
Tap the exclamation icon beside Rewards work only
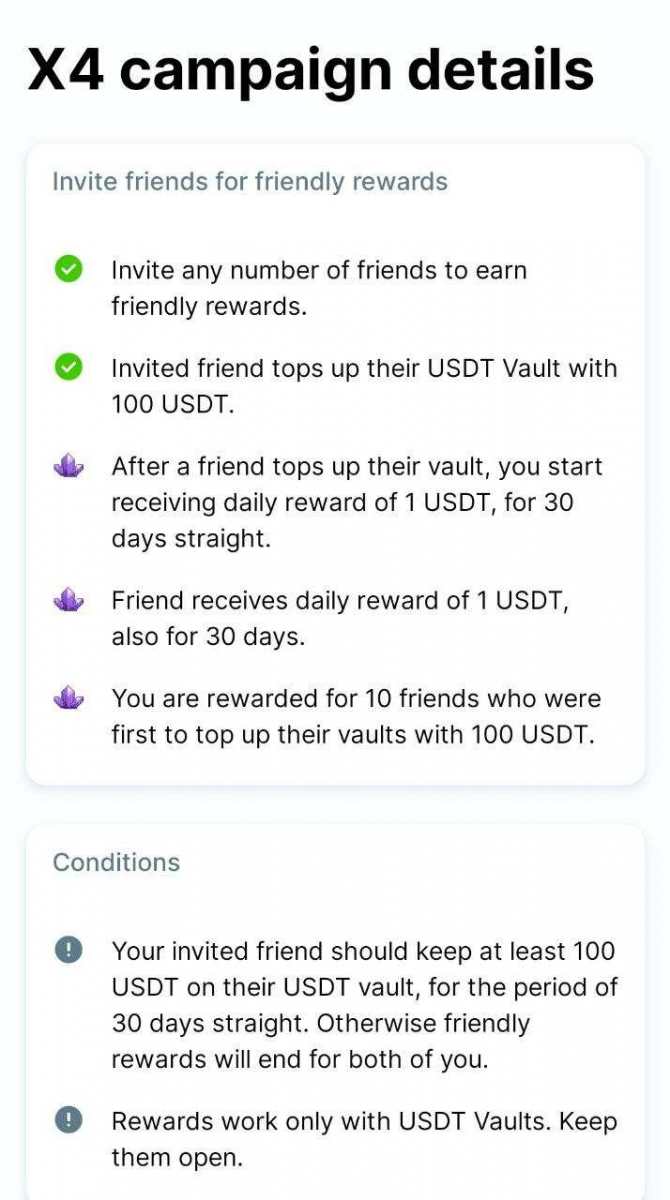tap(68, 1121)
